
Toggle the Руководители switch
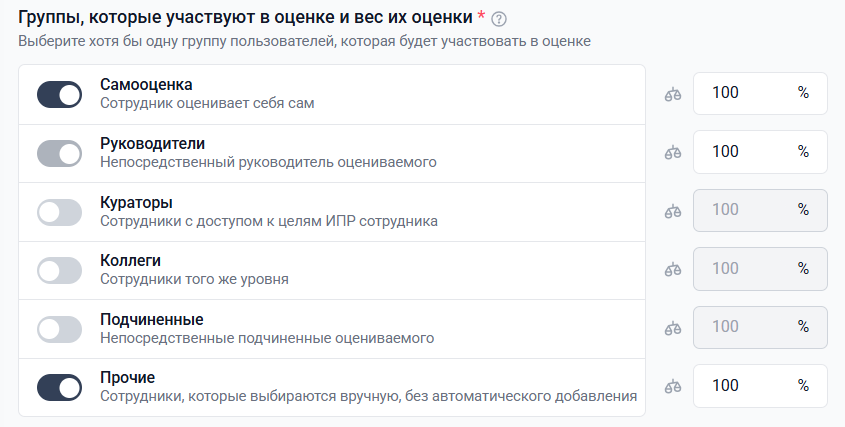[59, 153]
